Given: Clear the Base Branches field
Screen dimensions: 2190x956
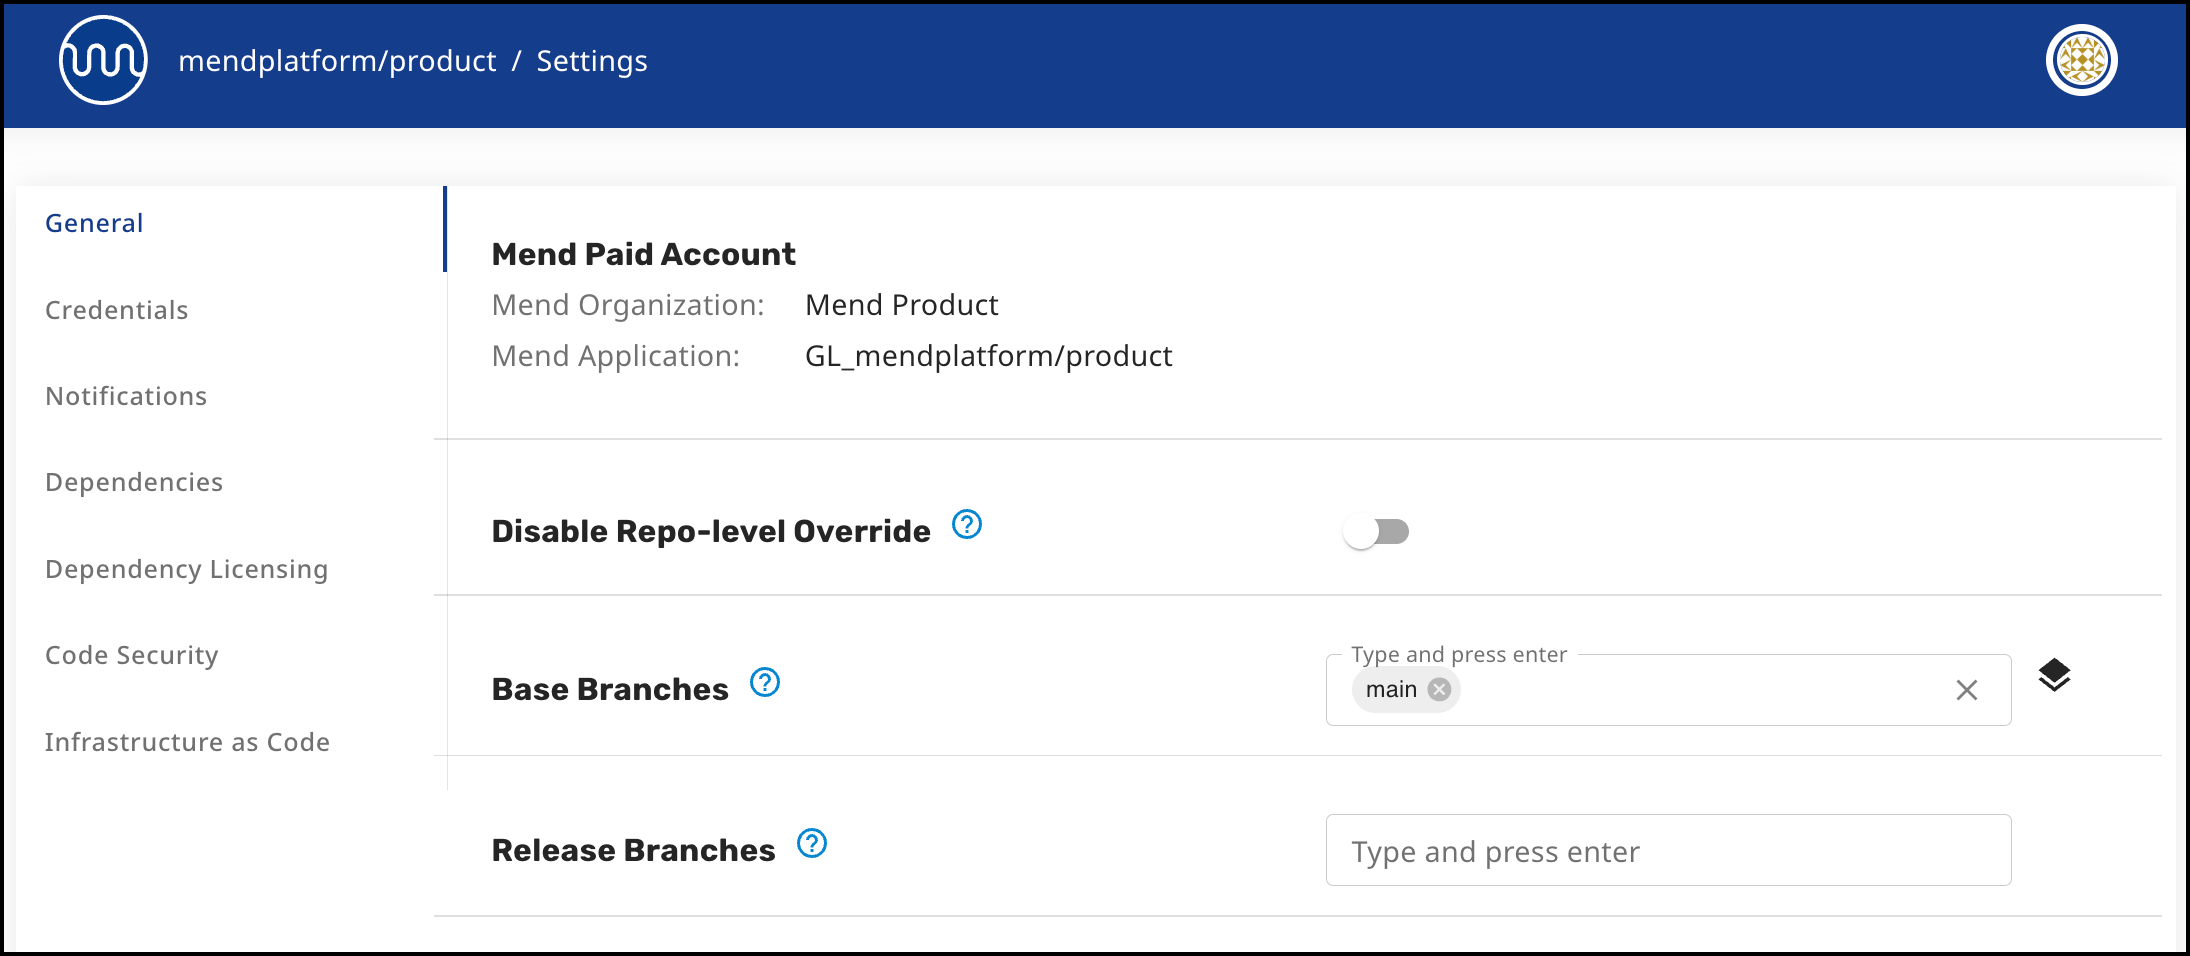Looking at the screenshot, I should click(x=1966, y=690).
